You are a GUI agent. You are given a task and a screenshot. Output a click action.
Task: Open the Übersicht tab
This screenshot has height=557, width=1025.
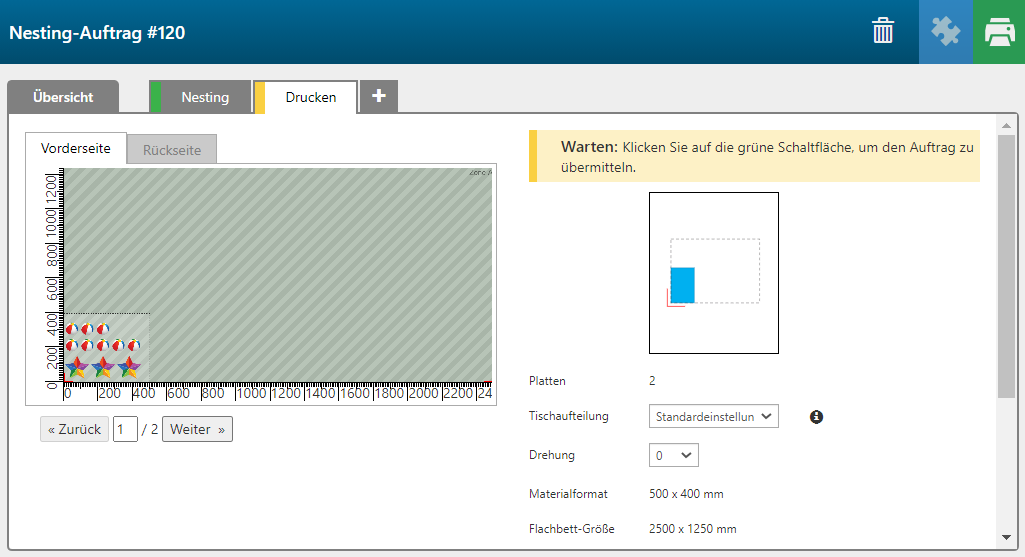[x=63, y=97]
